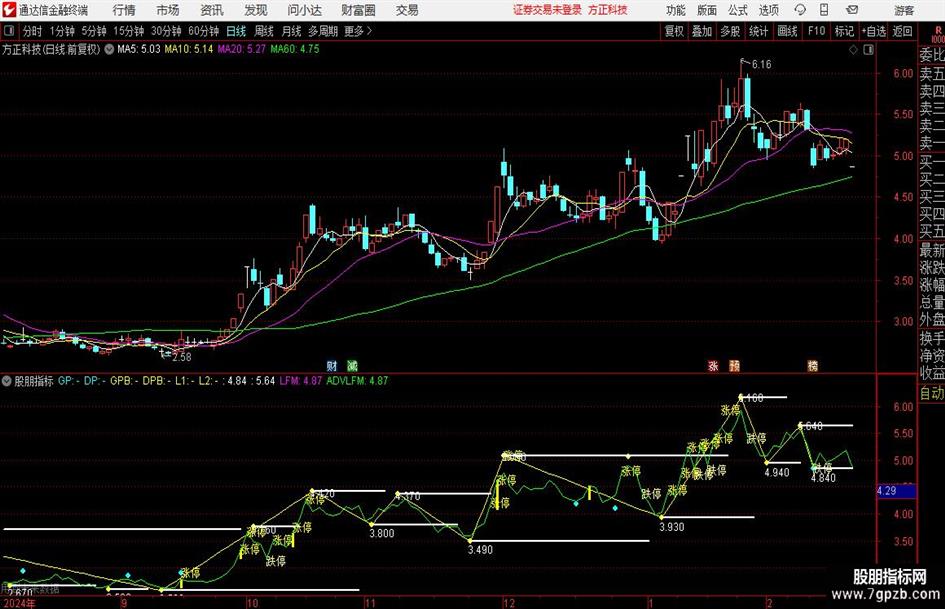The height and width of the screenshot is (609, 945).
Task: Click the 4.29 price axis marker
Action: point(896,491)
